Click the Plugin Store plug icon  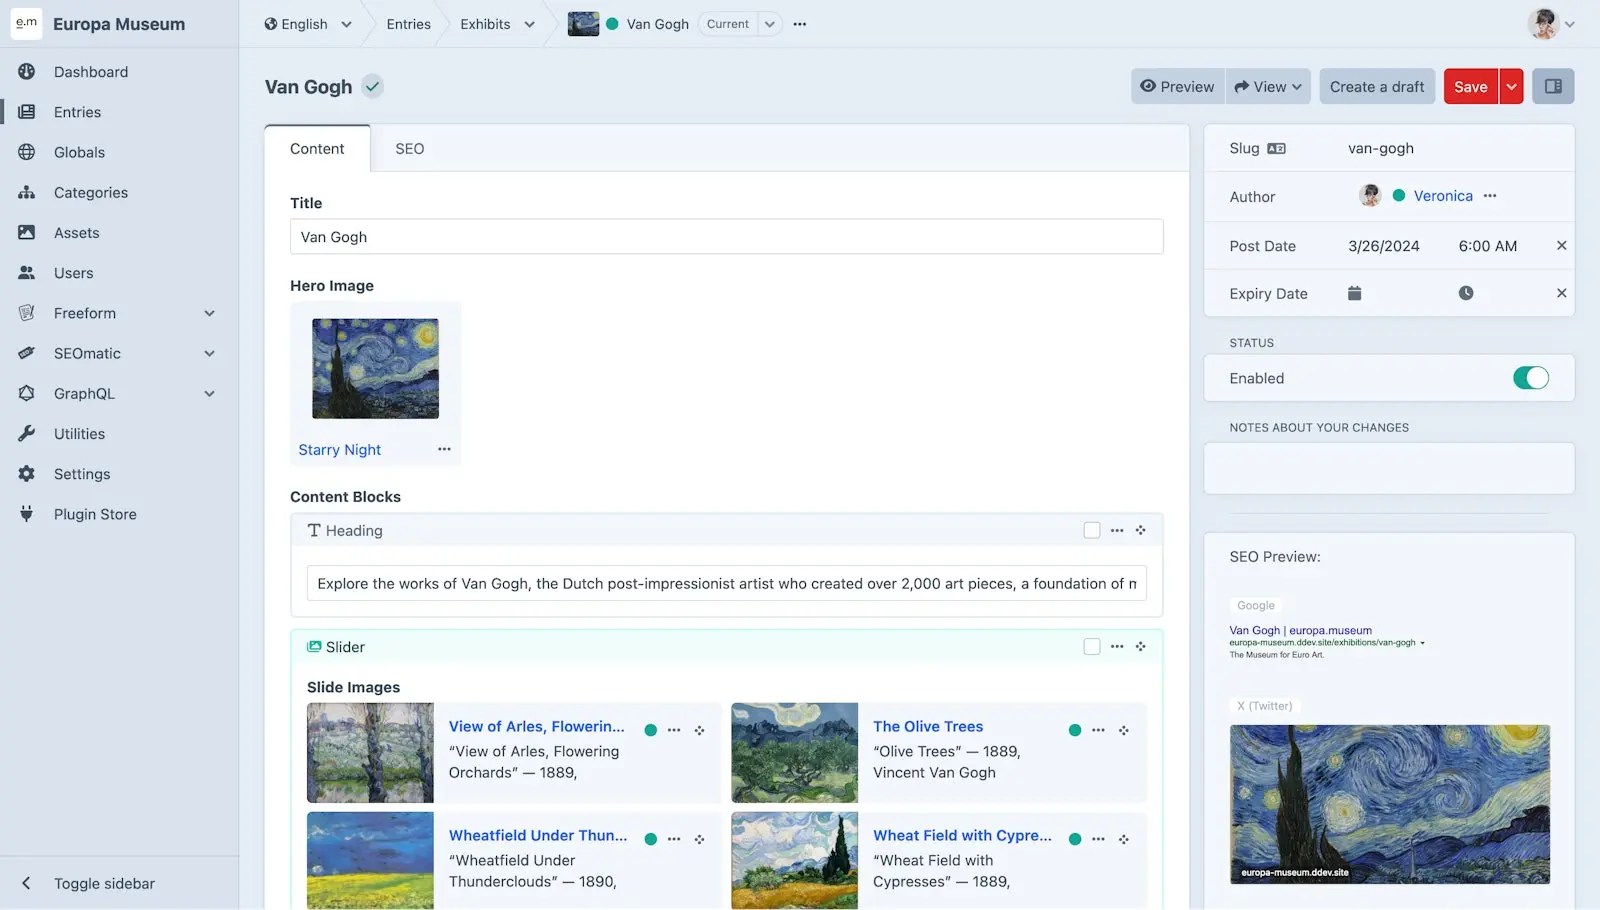click(x=27, y=514)
